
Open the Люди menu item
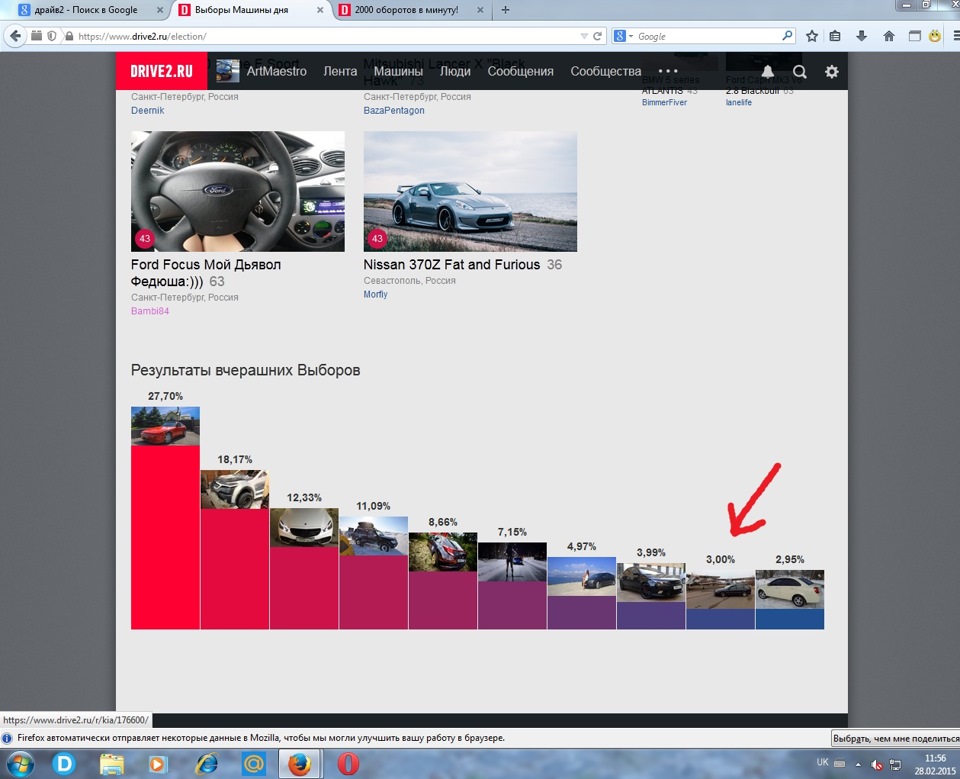tap(455, 71)
